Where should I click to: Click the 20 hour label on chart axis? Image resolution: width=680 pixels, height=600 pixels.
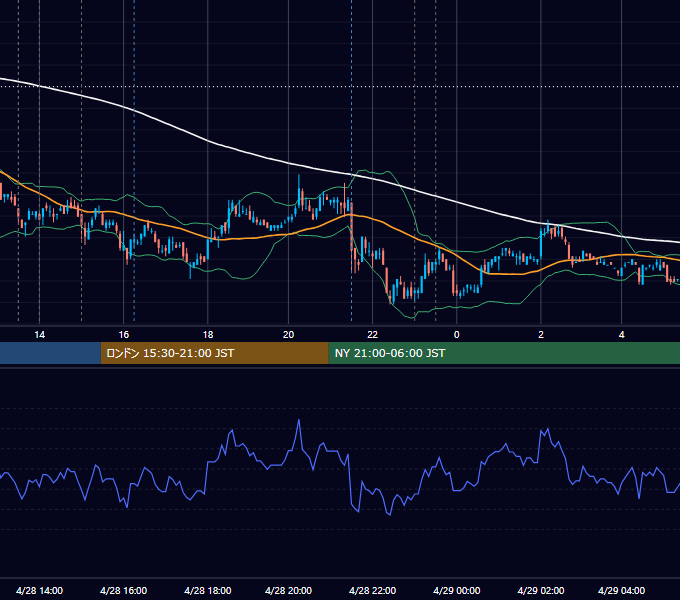(x=288, y=335)
